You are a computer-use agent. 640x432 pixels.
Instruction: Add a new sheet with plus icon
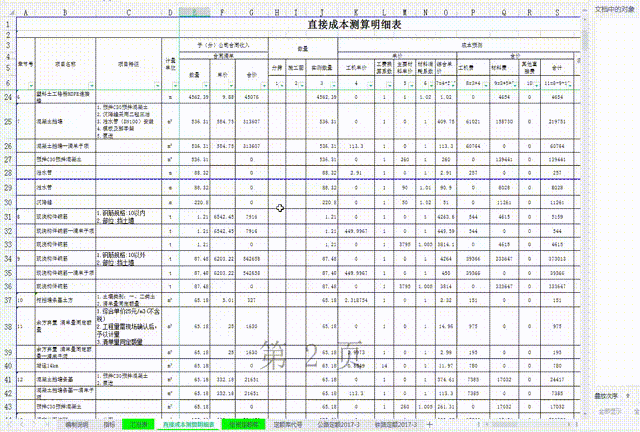click(x=429, y=425)
